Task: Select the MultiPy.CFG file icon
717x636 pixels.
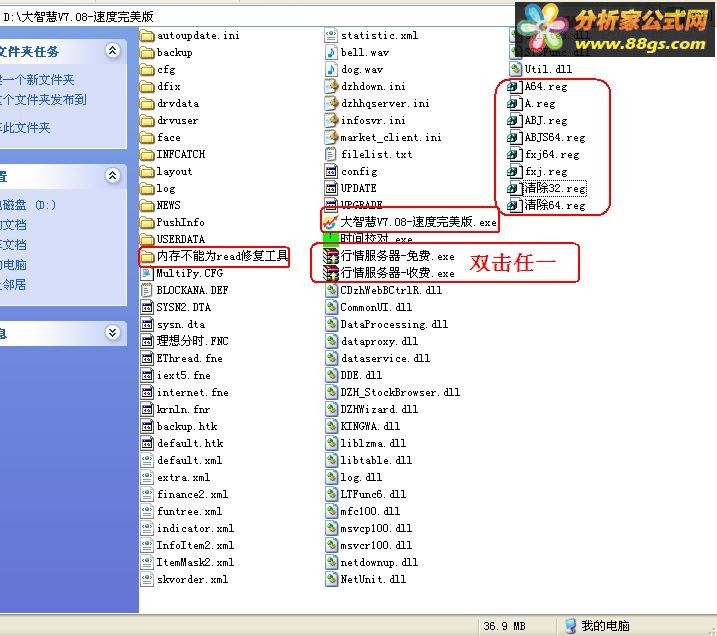Action: [x=147, y=273]
